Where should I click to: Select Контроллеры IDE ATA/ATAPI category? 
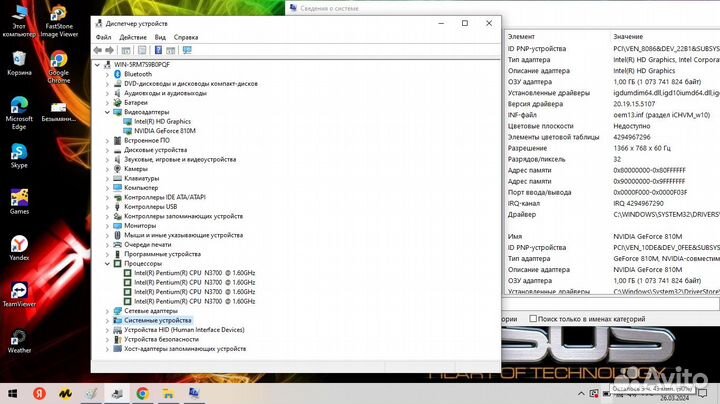164,197
